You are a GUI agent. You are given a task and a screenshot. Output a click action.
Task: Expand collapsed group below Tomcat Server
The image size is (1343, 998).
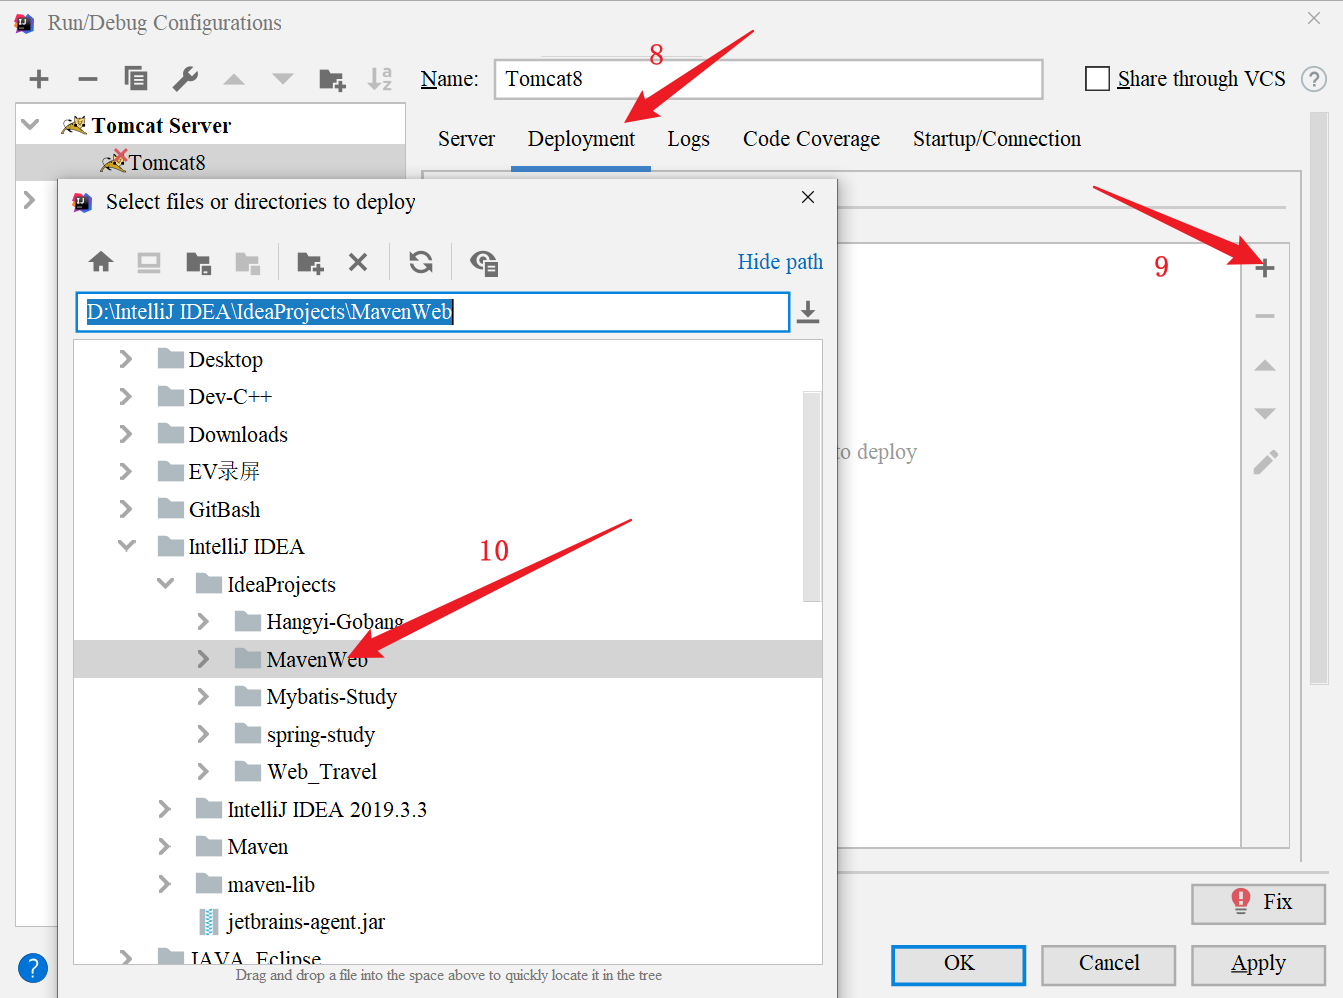[30, 200]
